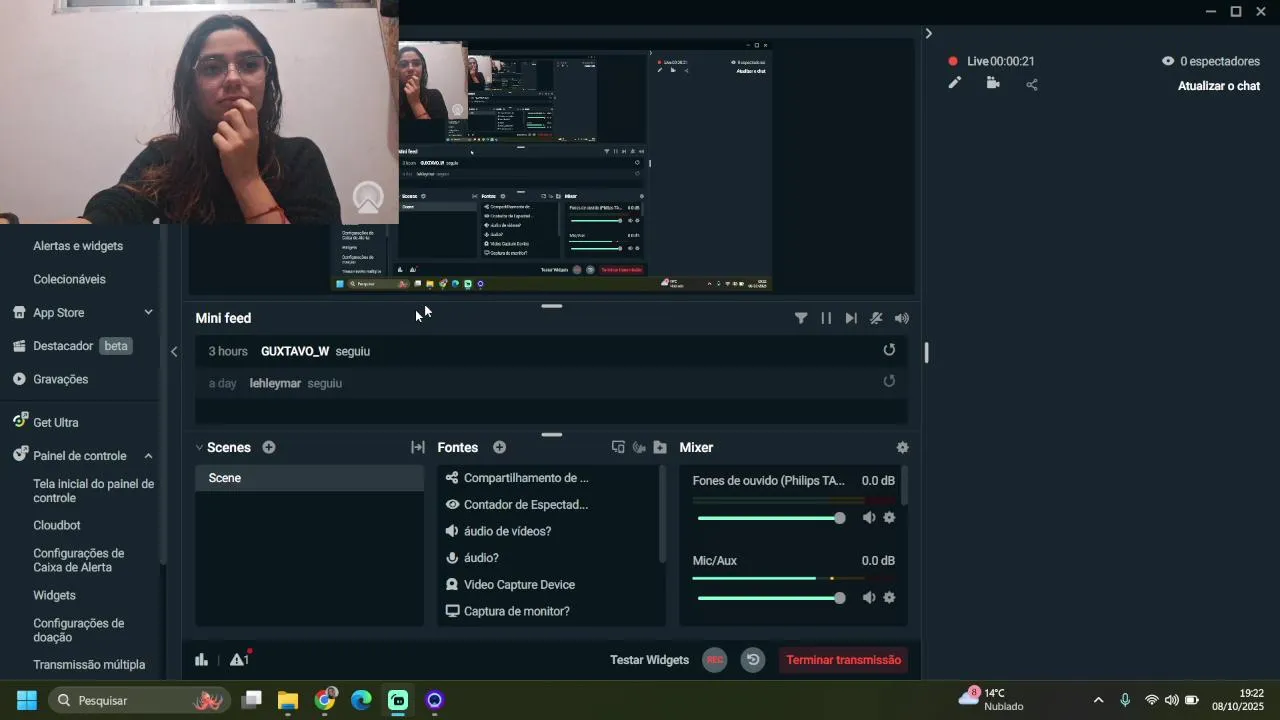Open Widgets under Painel de controle
The width and height of the screenshot is (1280, 720).
pos(54,595)
